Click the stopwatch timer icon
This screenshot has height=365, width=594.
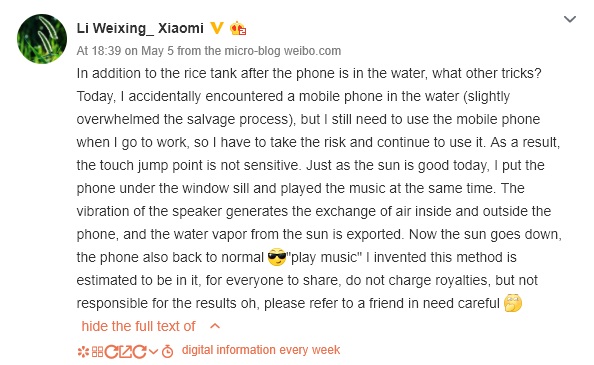pos(167,351)
